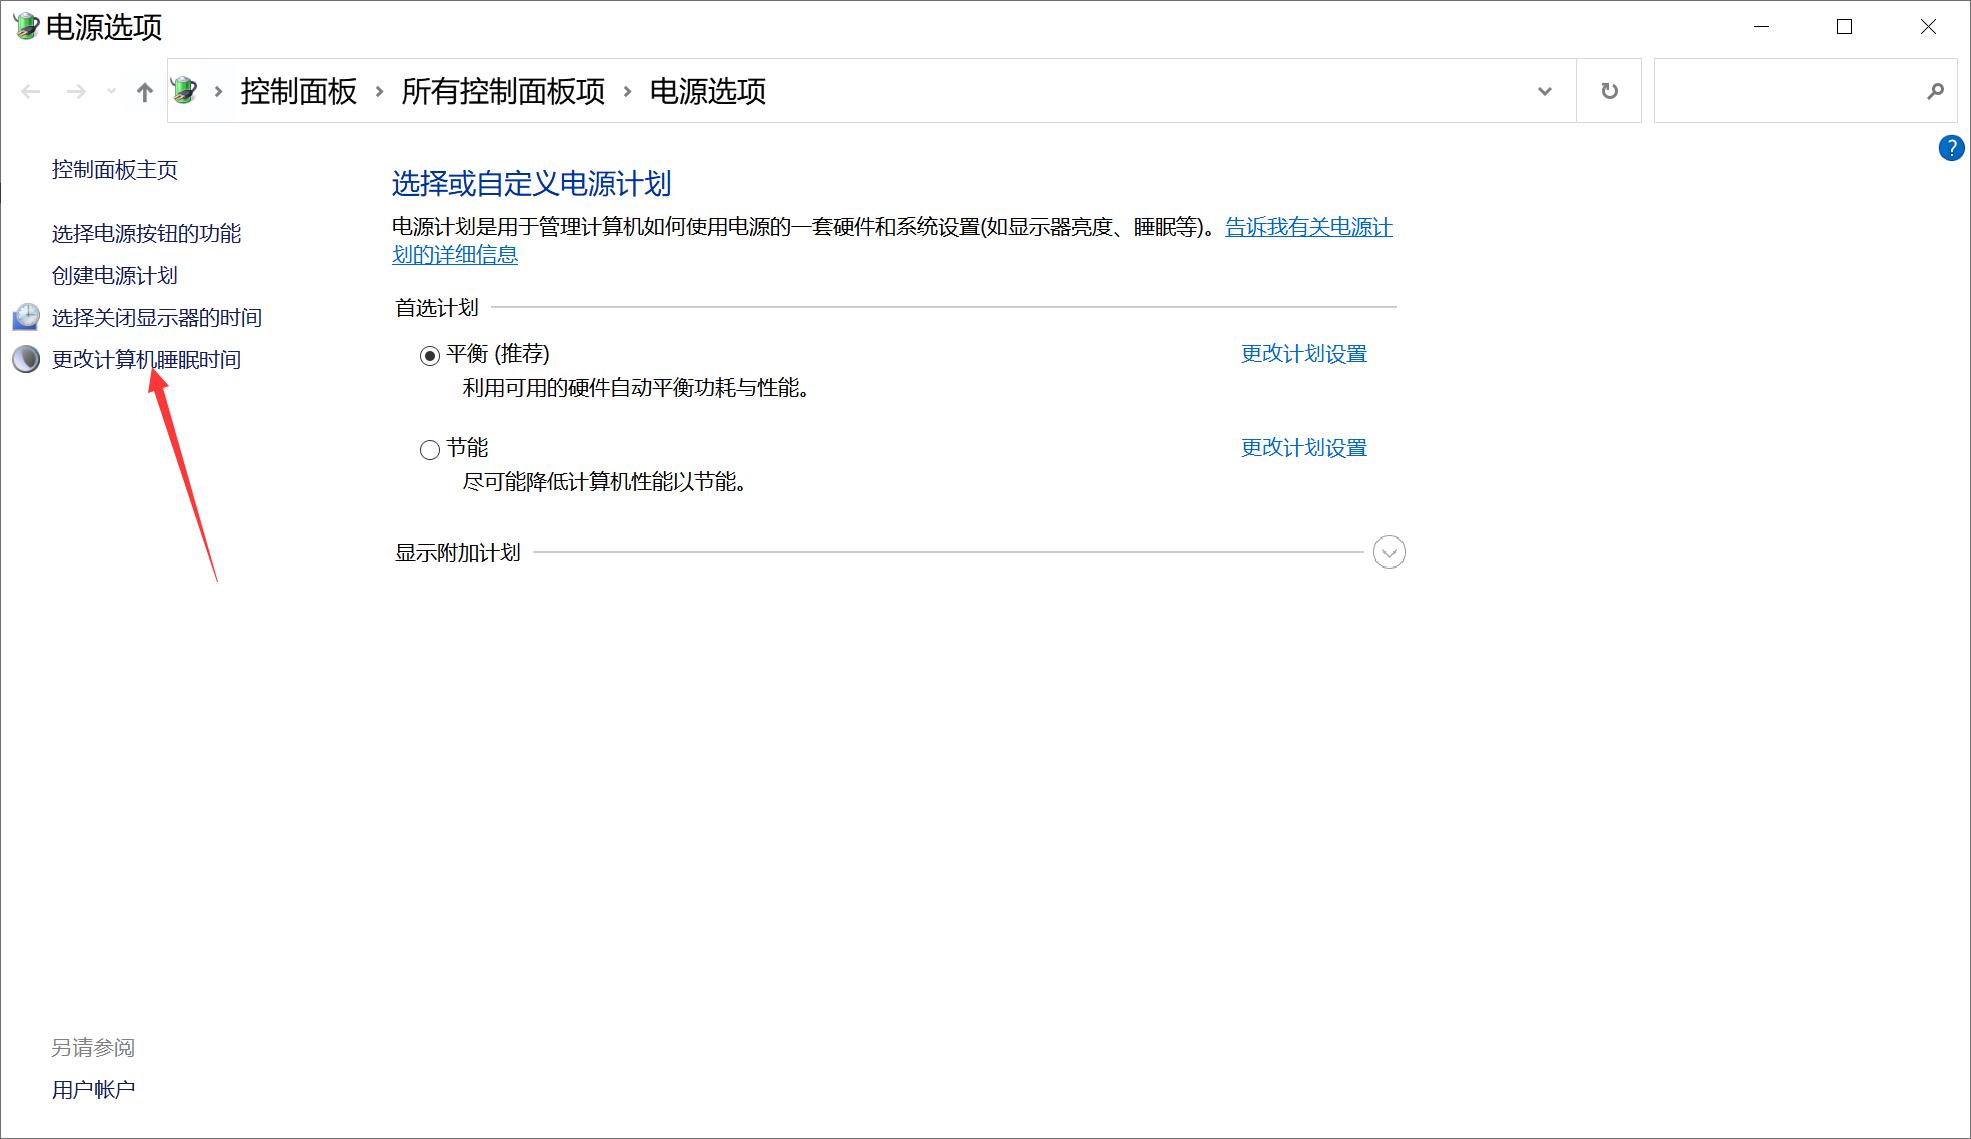The width and height of the screenshot is (1971, 1139).
Task: Open 更改计划设置 for 节能 plan
Action: 1304,448
